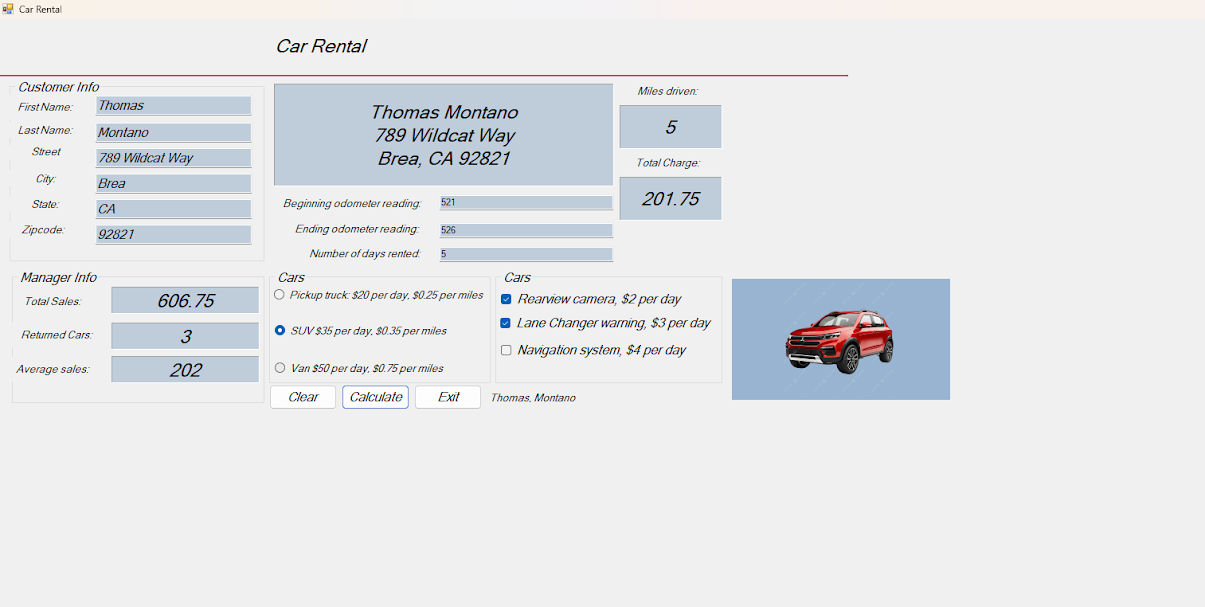Focus the Ending odometer reading field
Screen dimensions: 1205x607
click(x=525, y=230)
